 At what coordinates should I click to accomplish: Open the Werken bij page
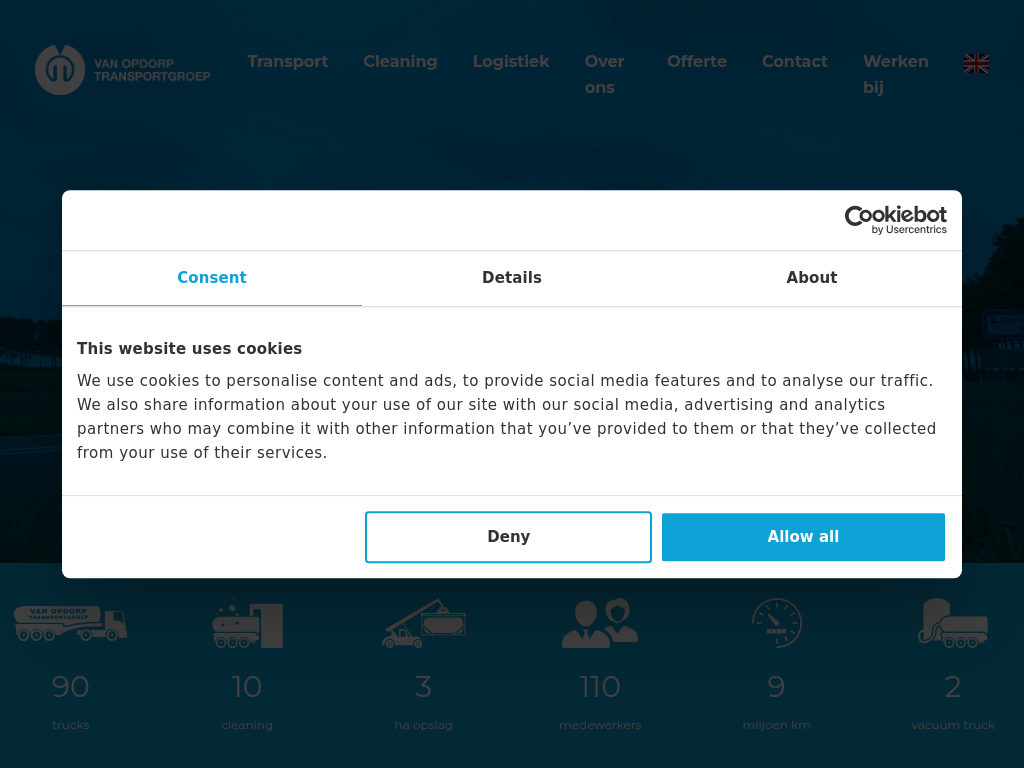click(895, 74)
